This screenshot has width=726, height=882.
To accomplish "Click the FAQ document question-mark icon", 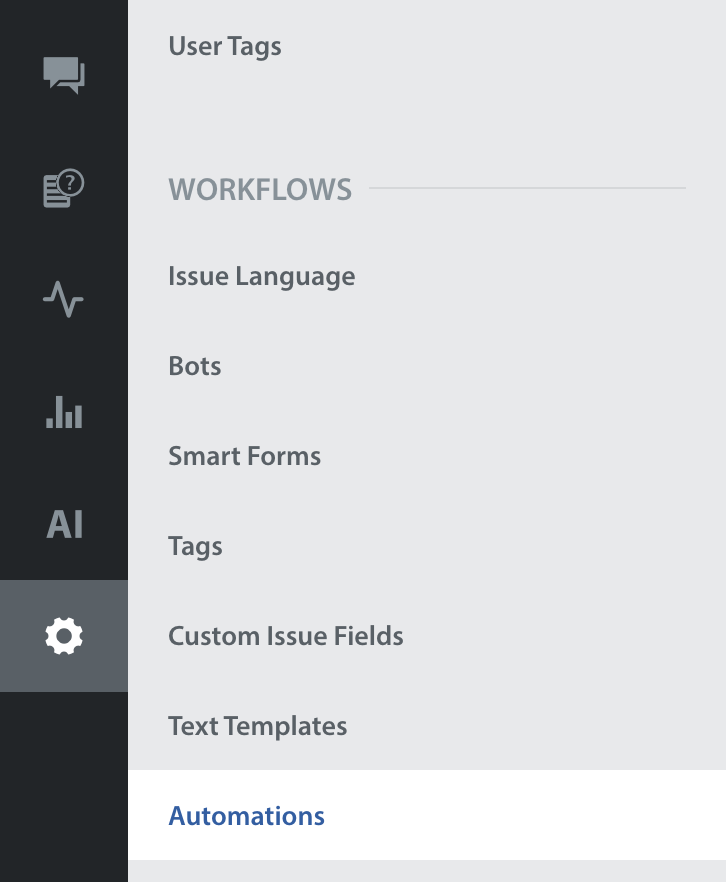I will (x=64, y=187).
